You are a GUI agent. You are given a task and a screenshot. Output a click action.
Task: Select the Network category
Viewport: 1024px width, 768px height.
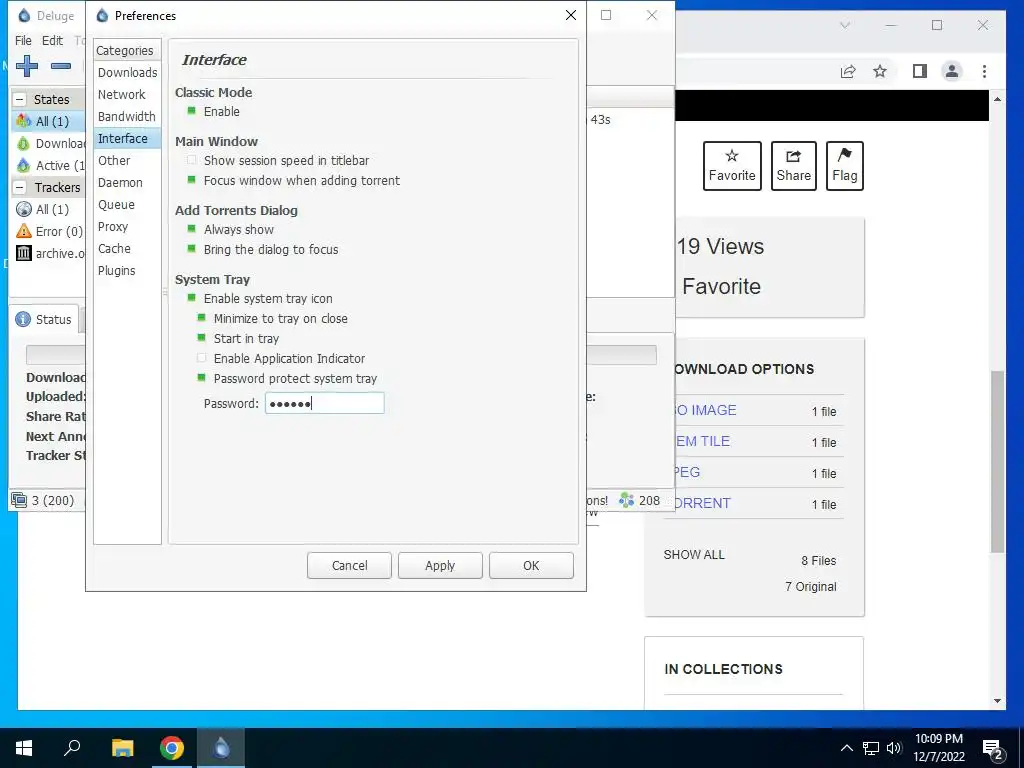(127, 95)
